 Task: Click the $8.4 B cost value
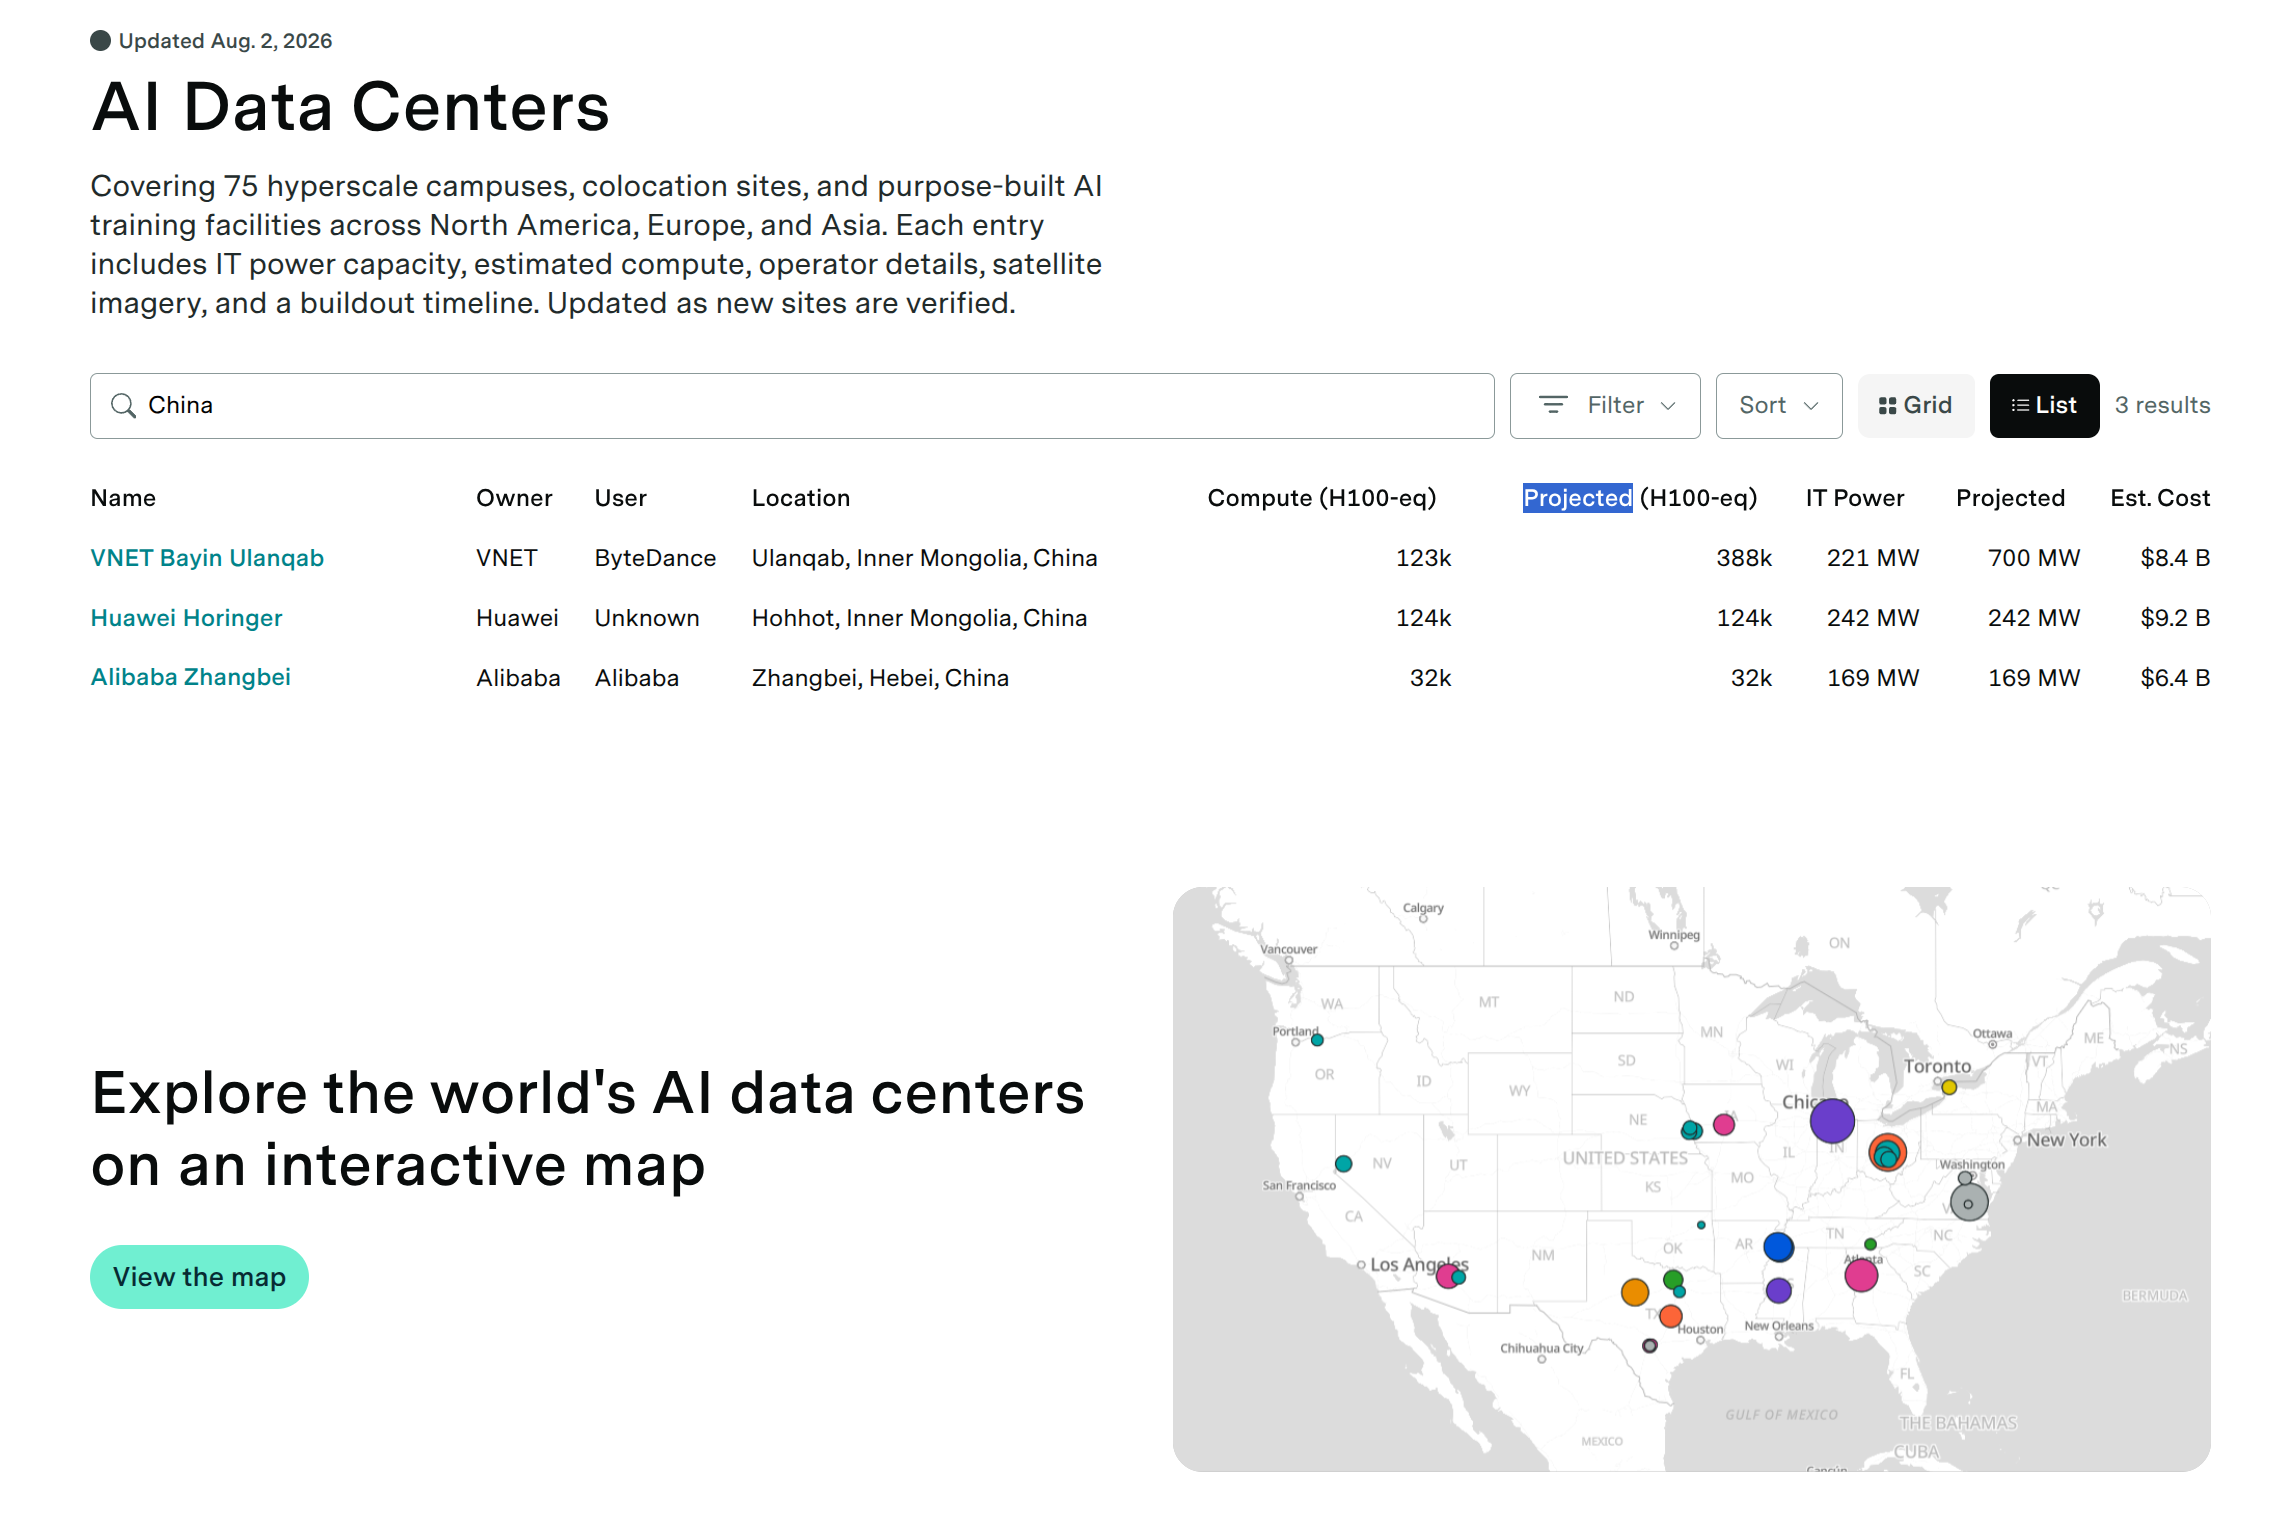(2175, 558)
